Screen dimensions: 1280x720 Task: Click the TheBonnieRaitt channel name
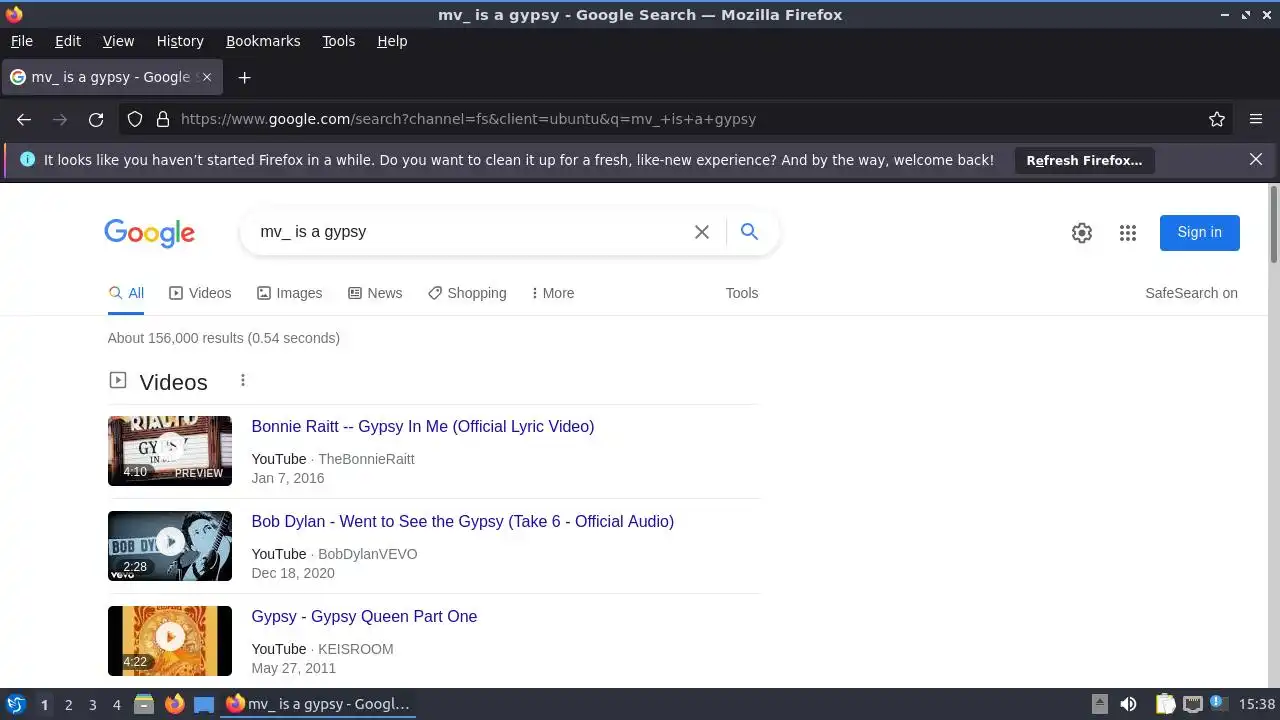tap(366, 459)
